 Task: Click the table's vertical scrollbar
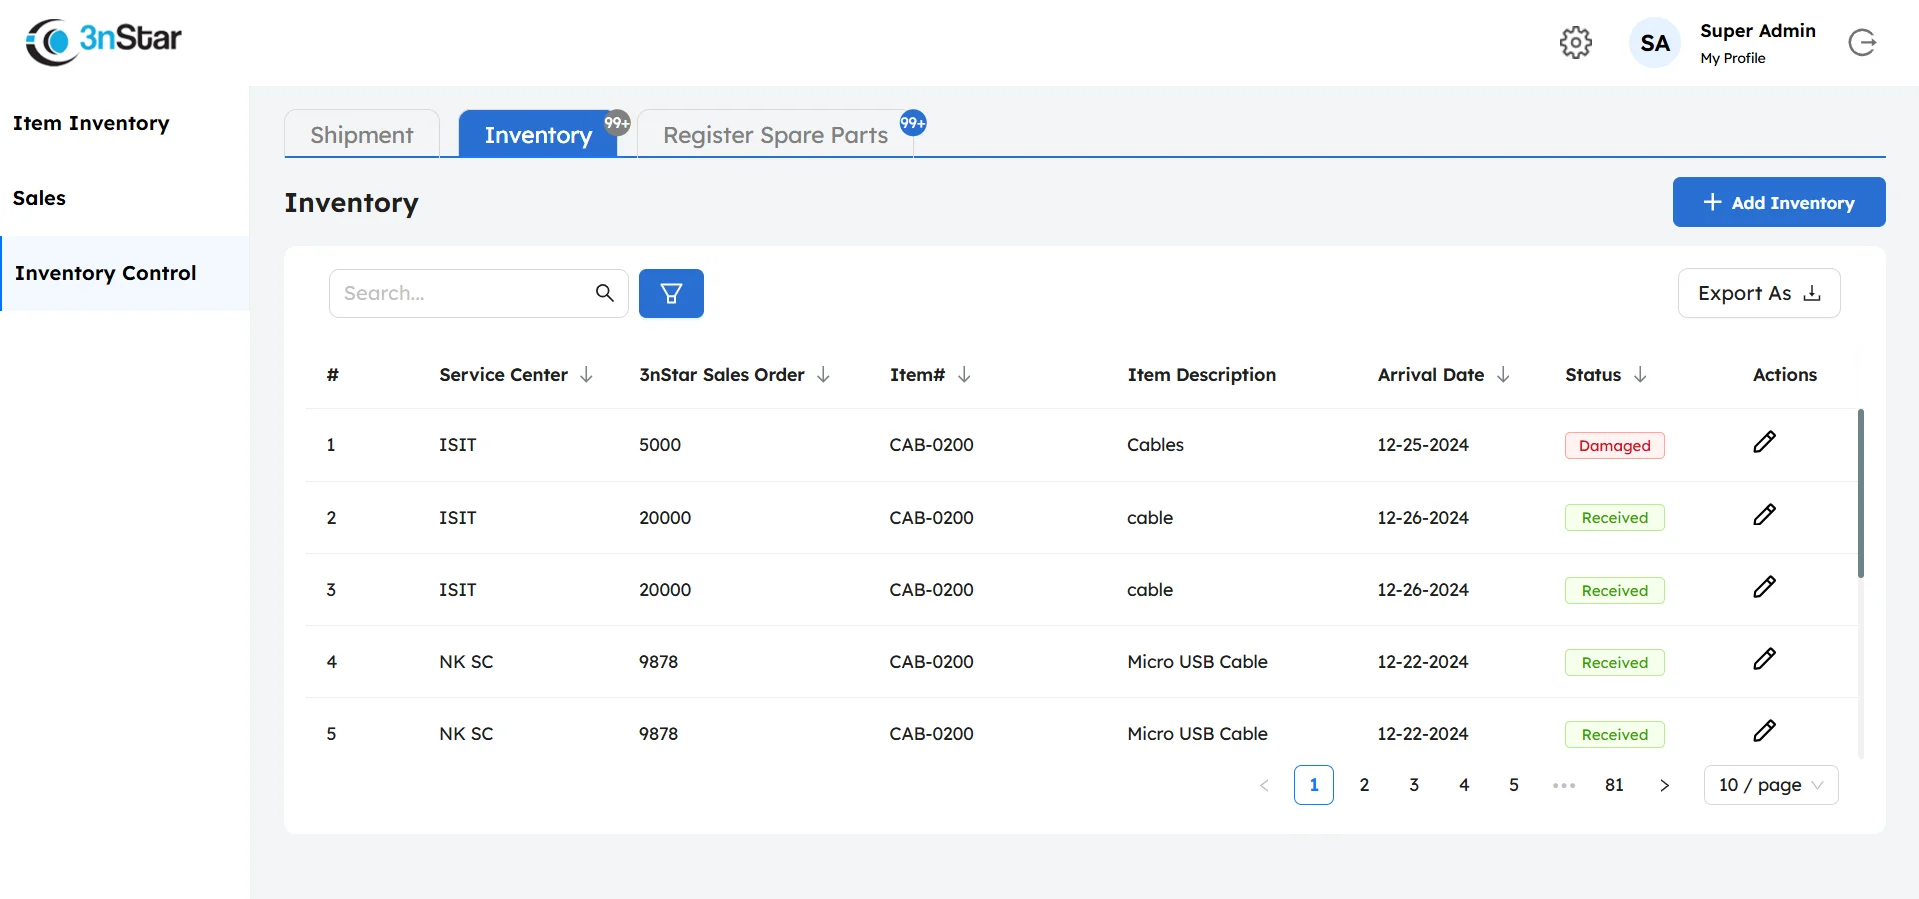(x=1860, y=493)
